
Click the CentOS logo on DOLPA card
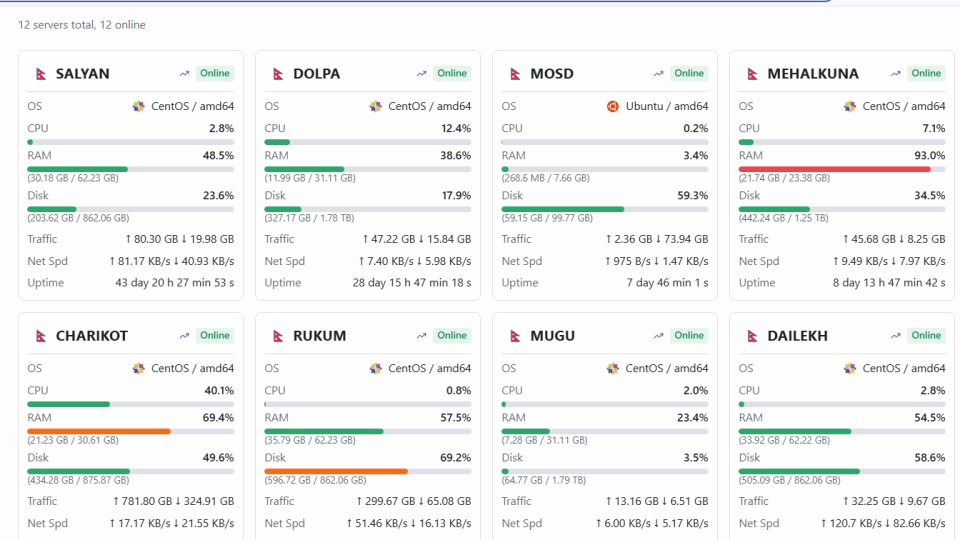[x=375, y=107]
